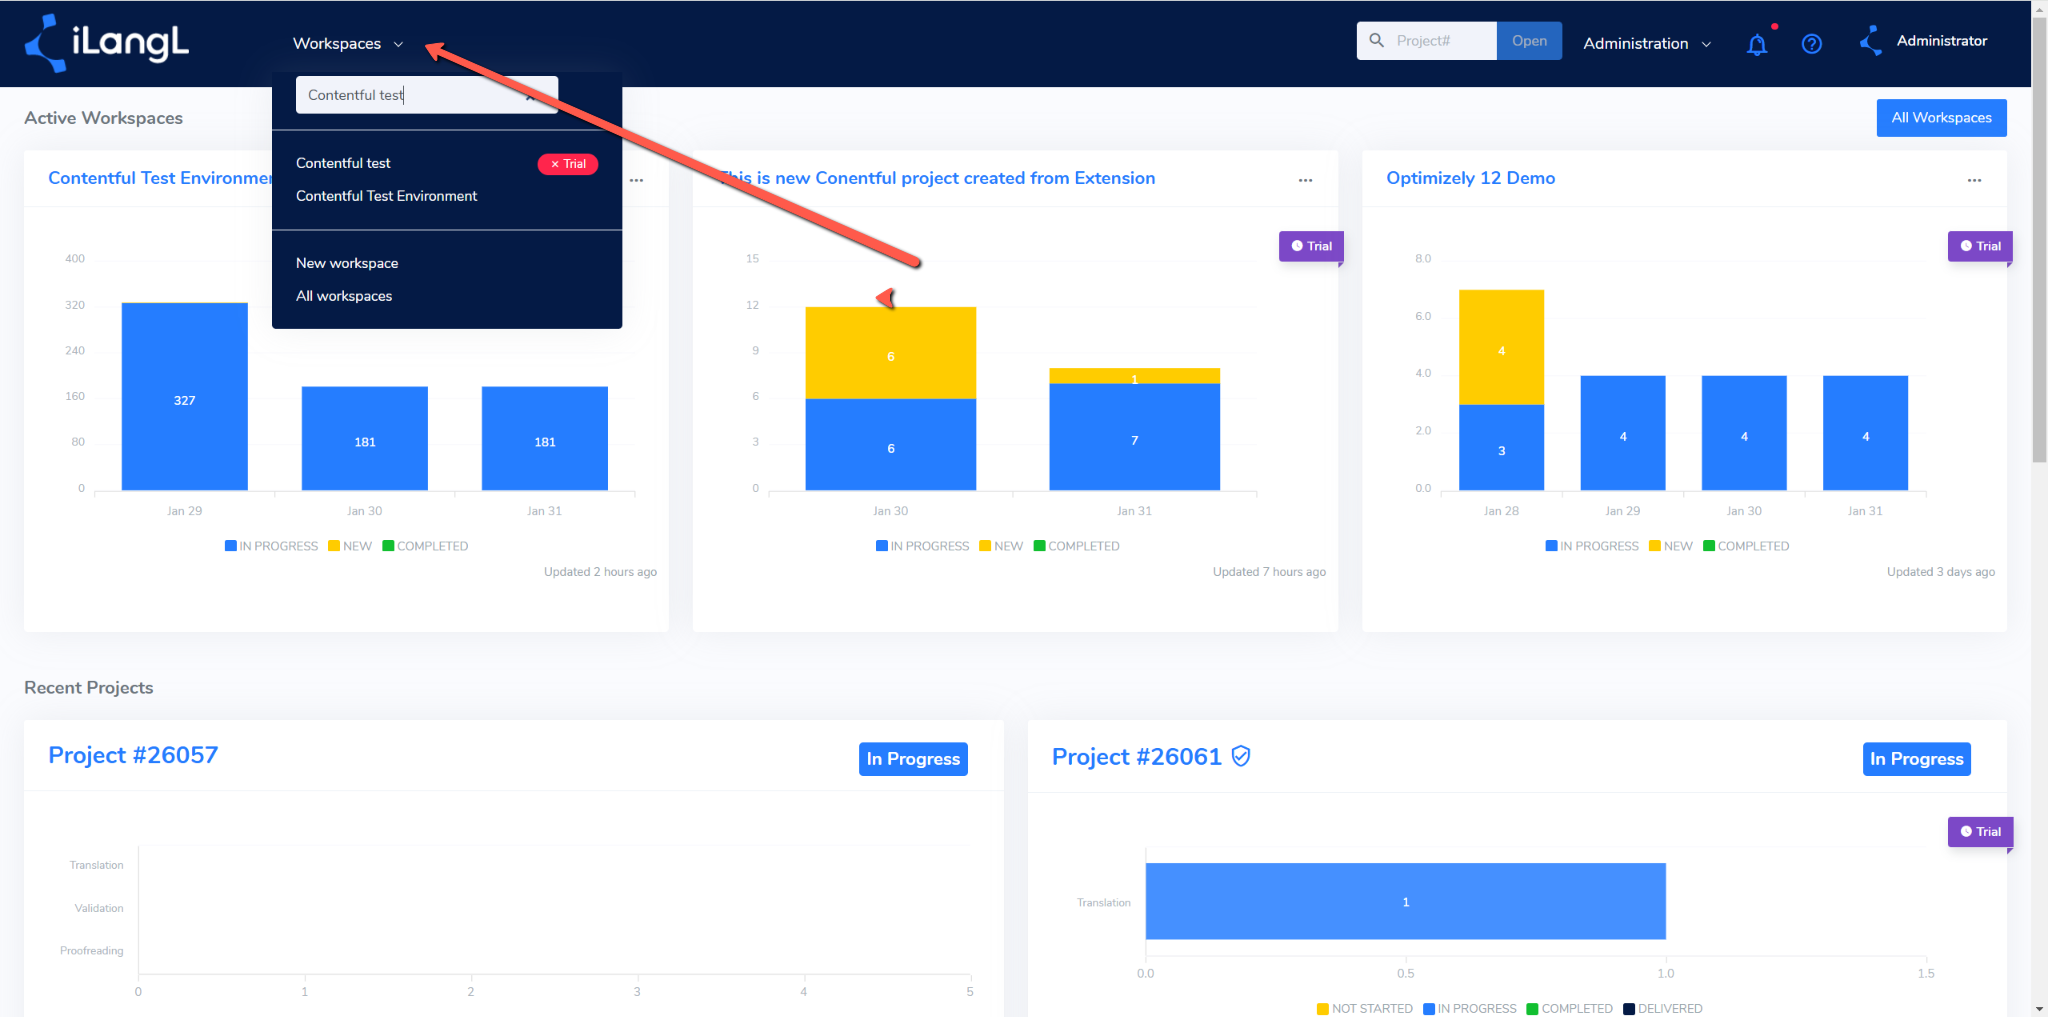Click the page vertical scrollbar

pos(2039,240)
